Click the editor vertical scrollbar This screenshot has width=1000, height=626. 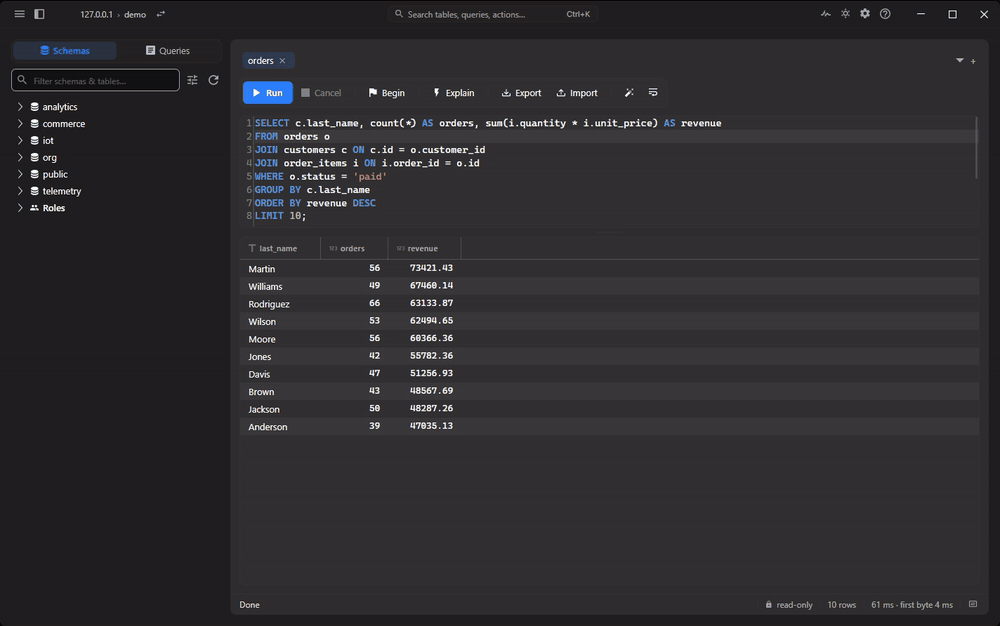[x=976, y=148]
